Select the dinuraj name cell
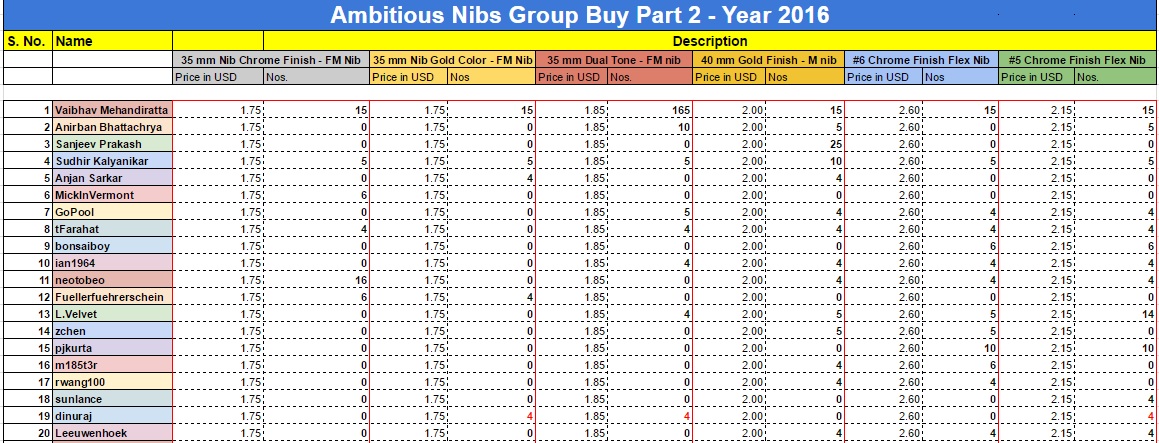The image size is (1159, 443). 112,416
